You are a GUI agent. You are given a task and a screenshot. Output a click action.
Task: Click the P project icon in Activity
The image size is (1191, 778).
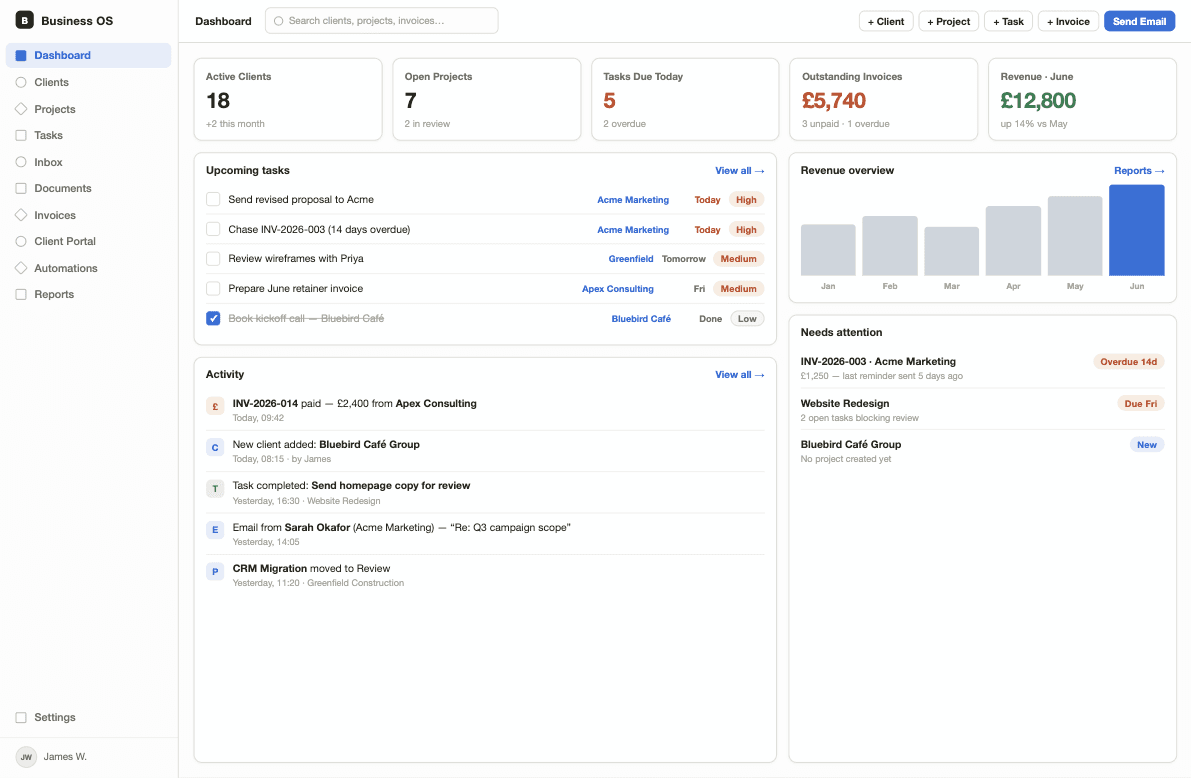(x=215, y=571)
